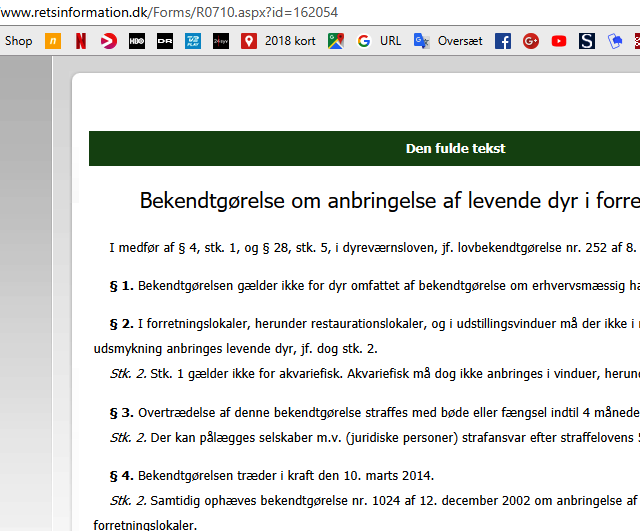The height and width of the screenshot is (531, 640).
Task: Open the Google+ bookmark
Action: coord(531,41)
